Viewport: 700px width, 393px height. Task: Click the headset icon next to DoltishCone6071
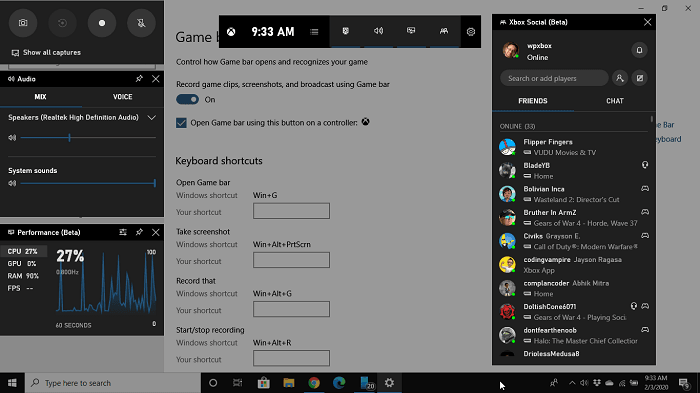click(633, 306)
